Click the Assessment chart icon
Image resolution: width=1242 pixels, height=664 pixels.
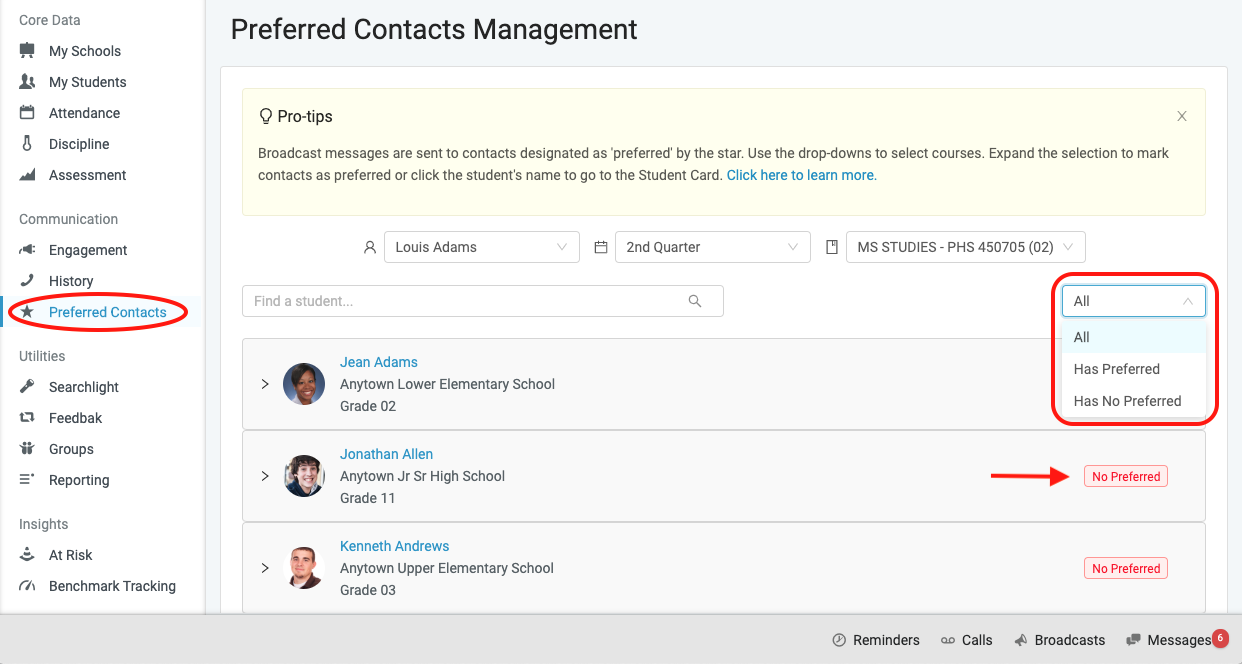pos(27,175)
